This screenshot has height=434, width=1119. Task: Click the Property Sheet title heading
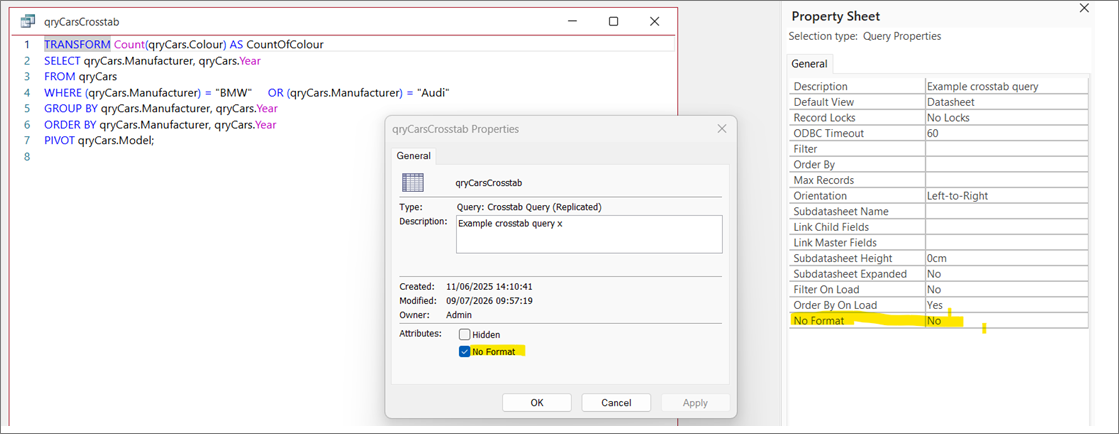coord(836,16)
